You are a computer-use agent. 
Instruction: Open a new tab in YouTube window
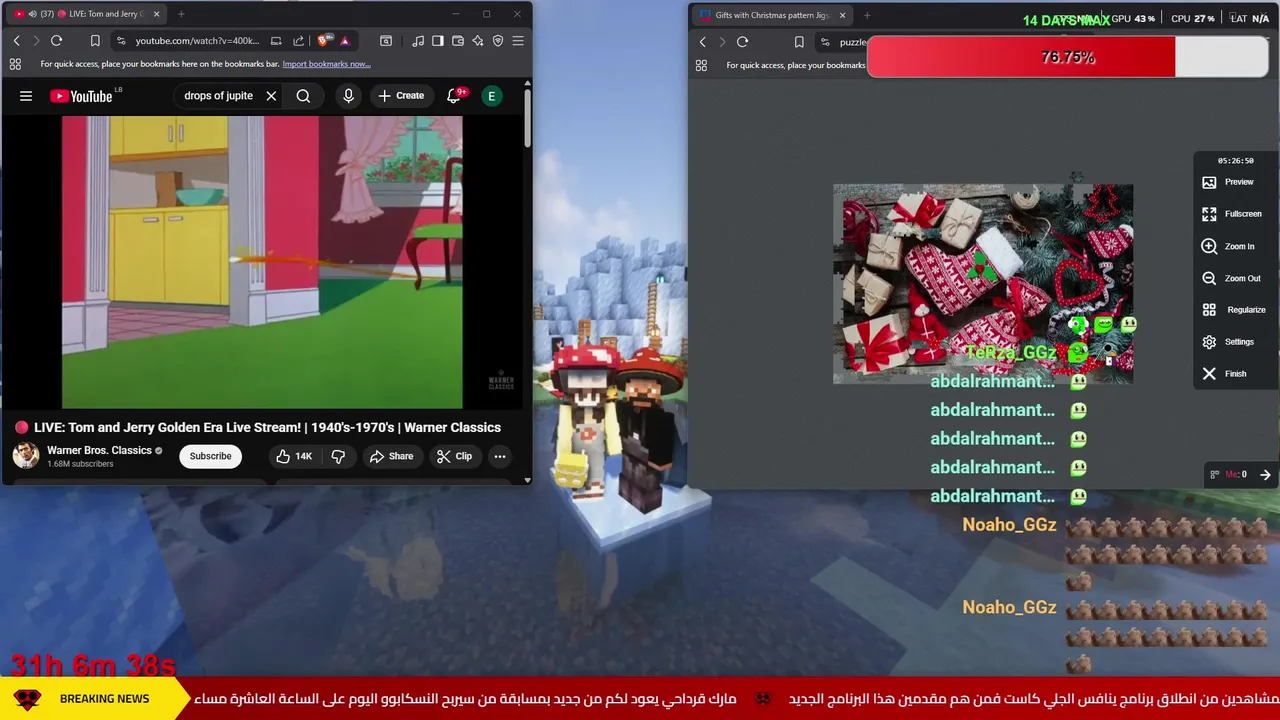pyautogui.click(x=181, y=14)
